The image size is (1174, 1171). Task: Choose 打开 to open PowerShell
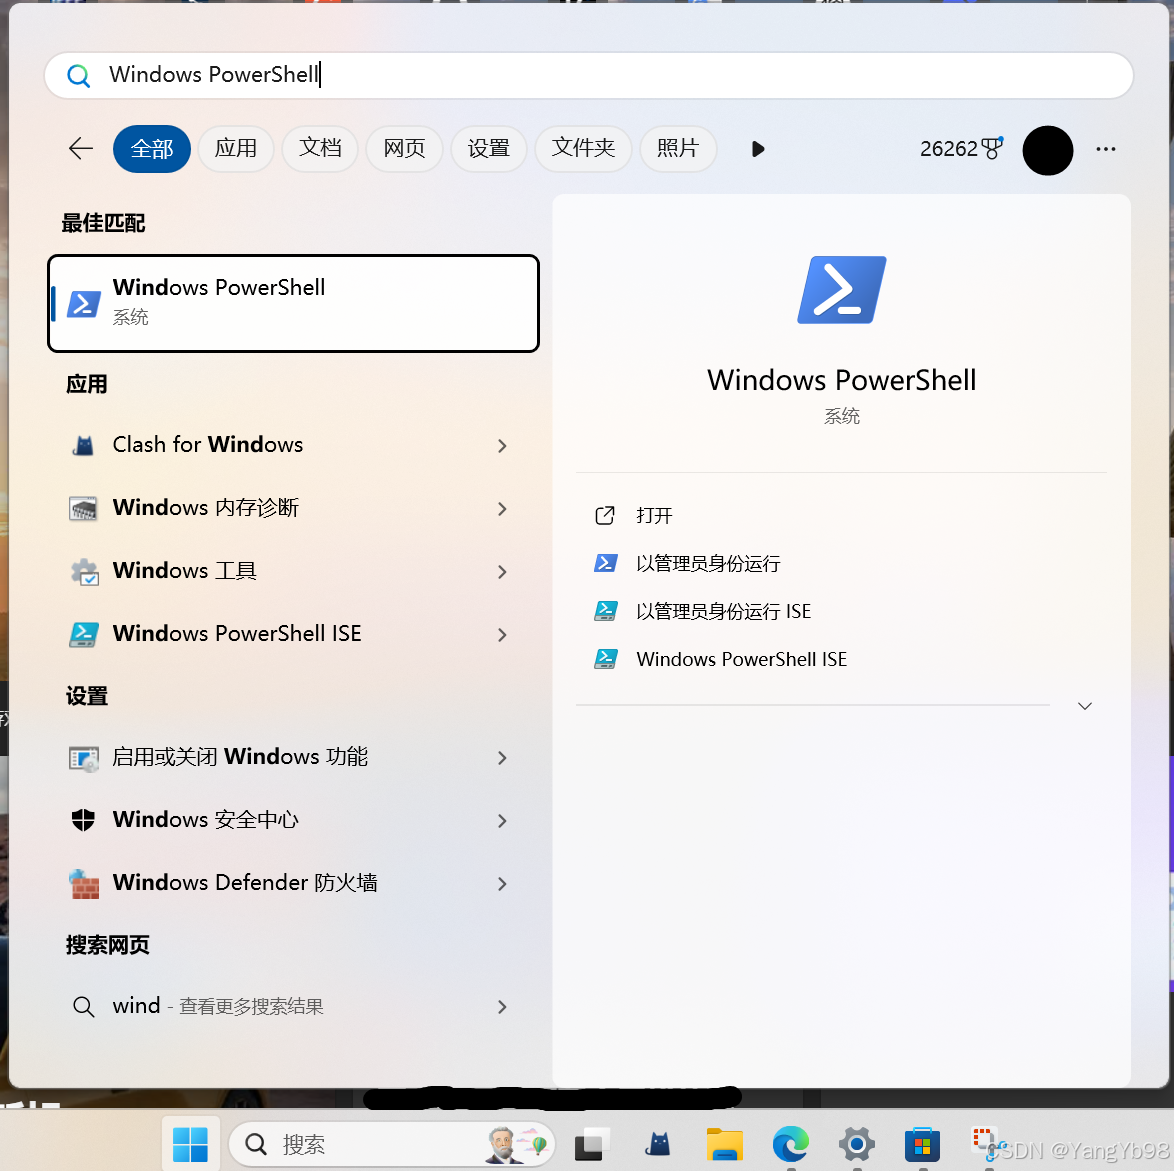coord(654,515)
